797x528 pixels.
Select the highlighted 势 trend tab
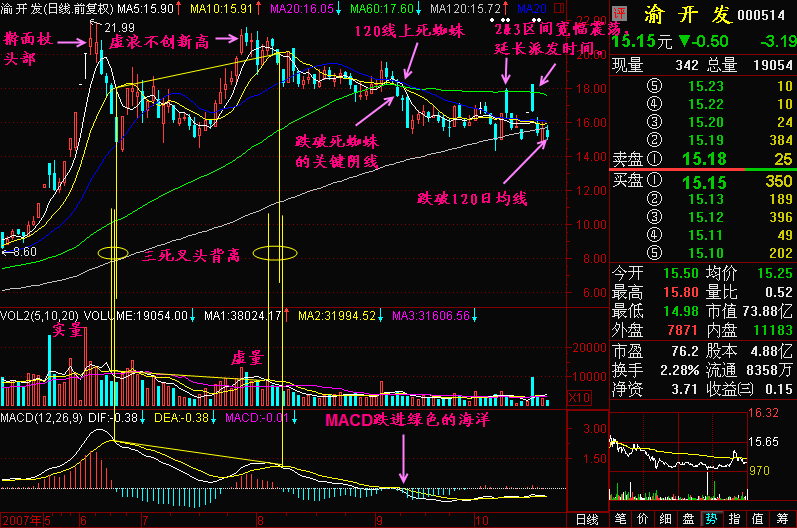click(711, 519)
